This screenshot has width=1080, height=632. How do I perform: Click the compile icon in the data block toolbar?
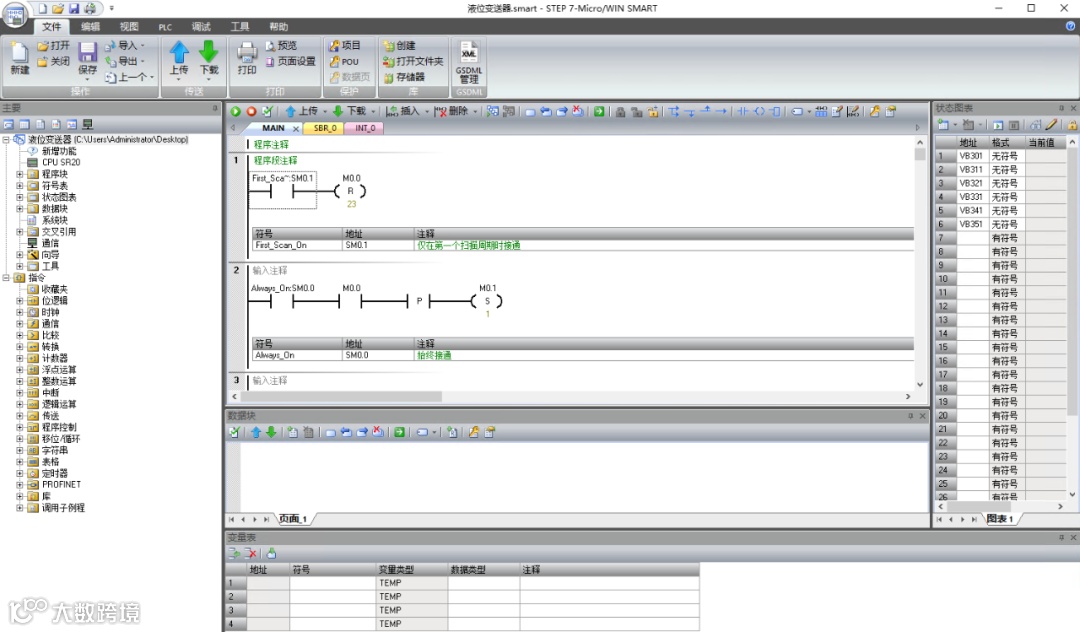[x=236, y=432]
